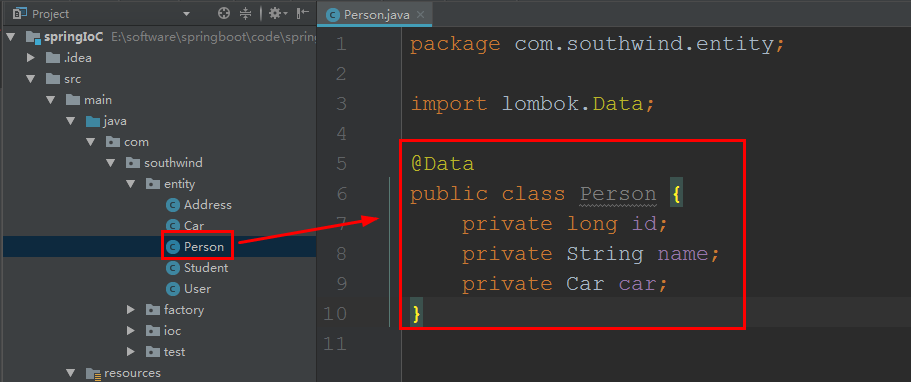Click the Student class icon
This screenshot has width=911, height=382.
point(173,268)
